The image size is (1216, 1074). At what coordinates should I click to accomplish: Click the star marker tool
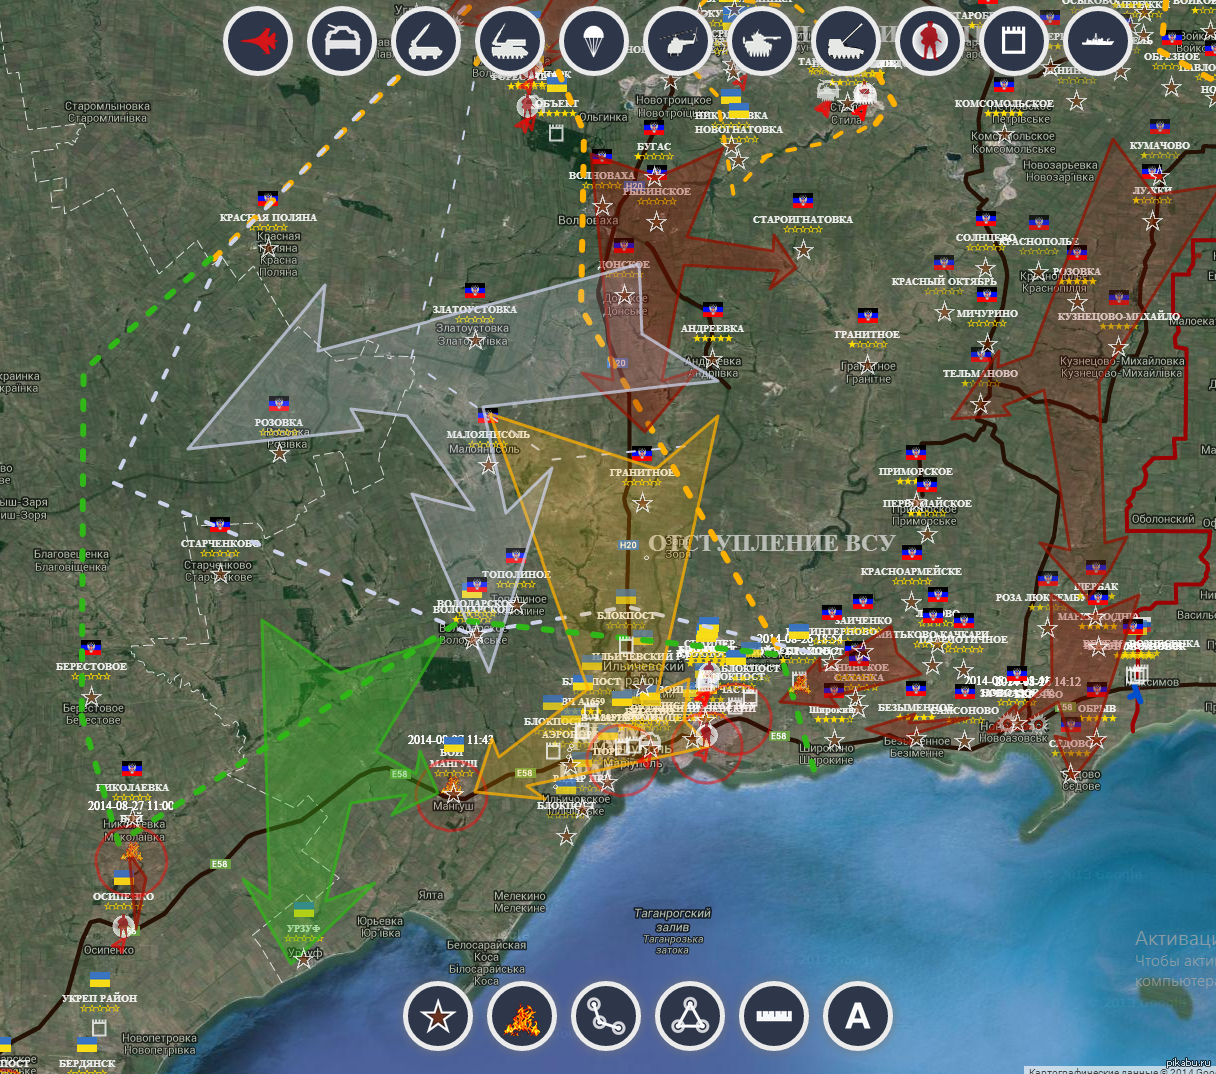point(438,1017)
